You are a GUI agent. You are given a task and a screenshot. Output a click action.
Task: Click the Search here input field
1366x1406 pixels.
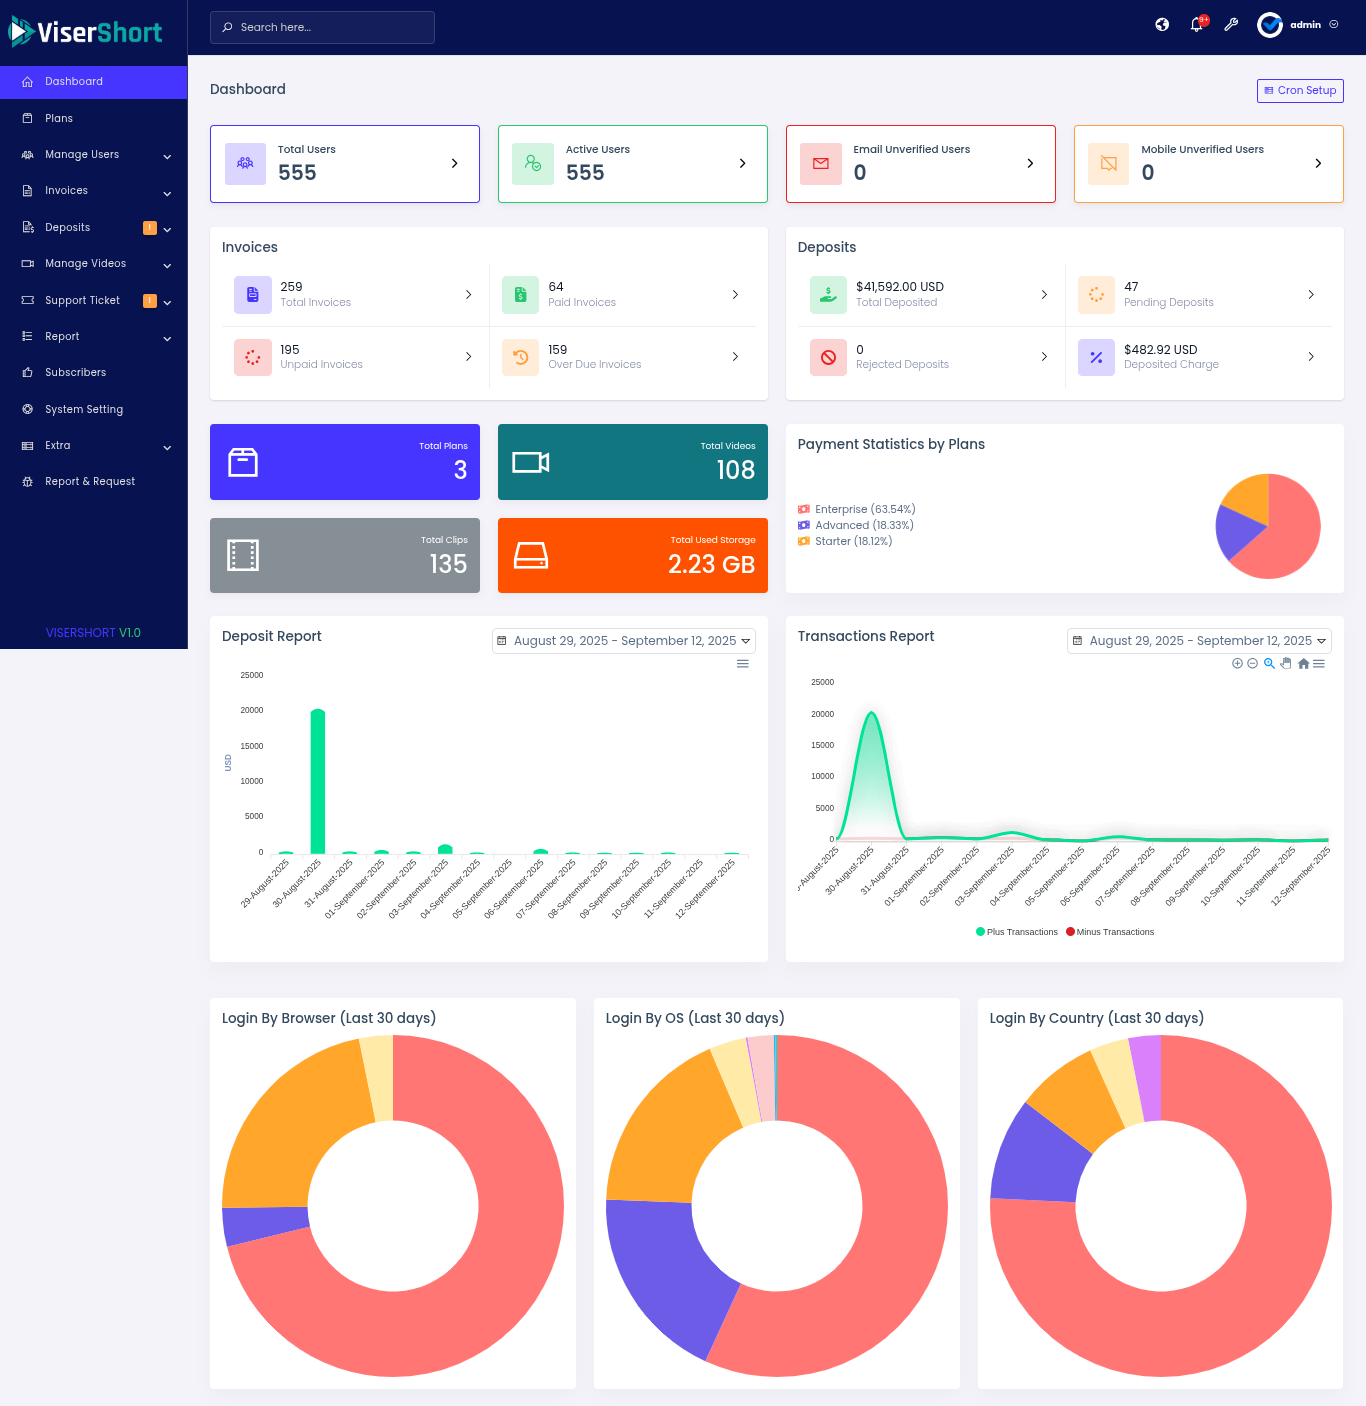[322, 27]
